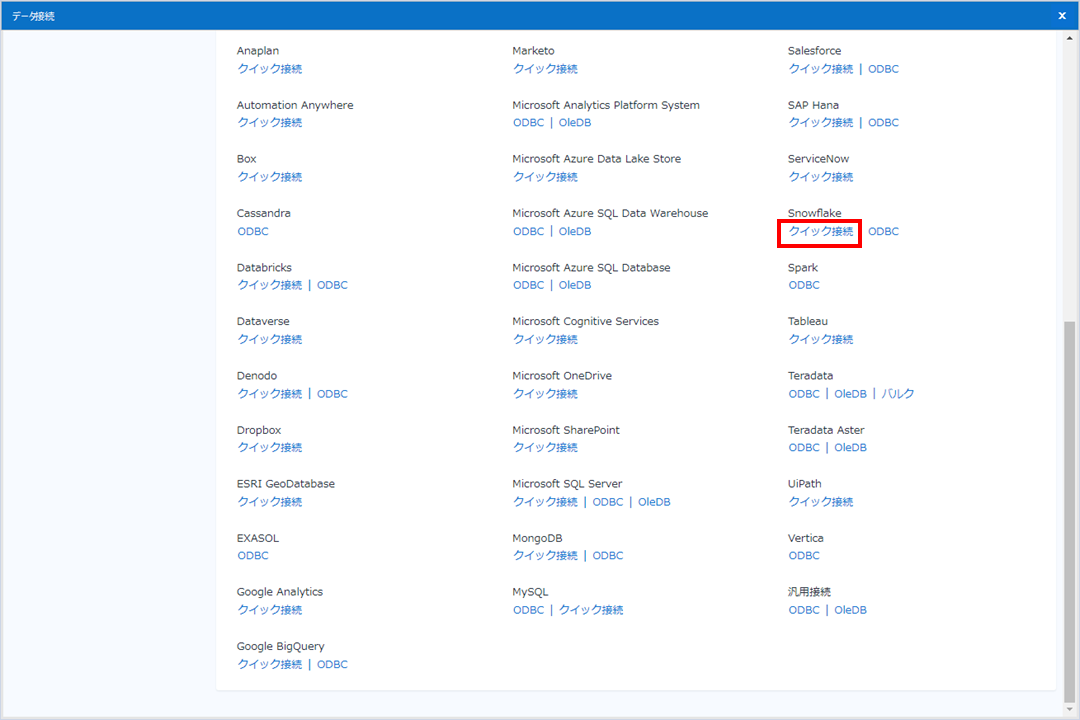Screen dimensions: 1080x720
Task: Click the vertical scrollbar thumb
Action: click(x=1070, y=510)
